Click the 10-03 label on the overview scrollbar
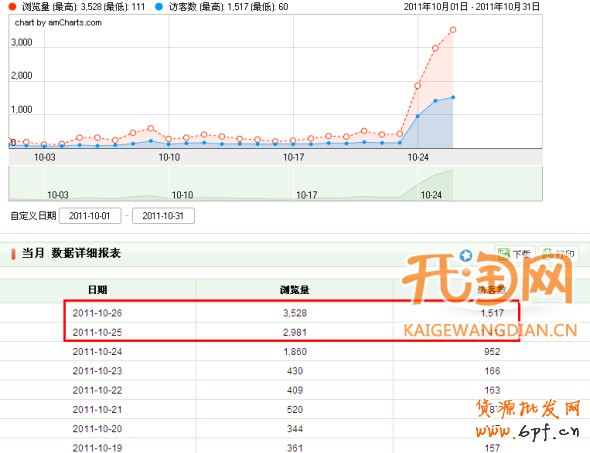The height and width of the screenshot is (453, 590). point(58,195)
